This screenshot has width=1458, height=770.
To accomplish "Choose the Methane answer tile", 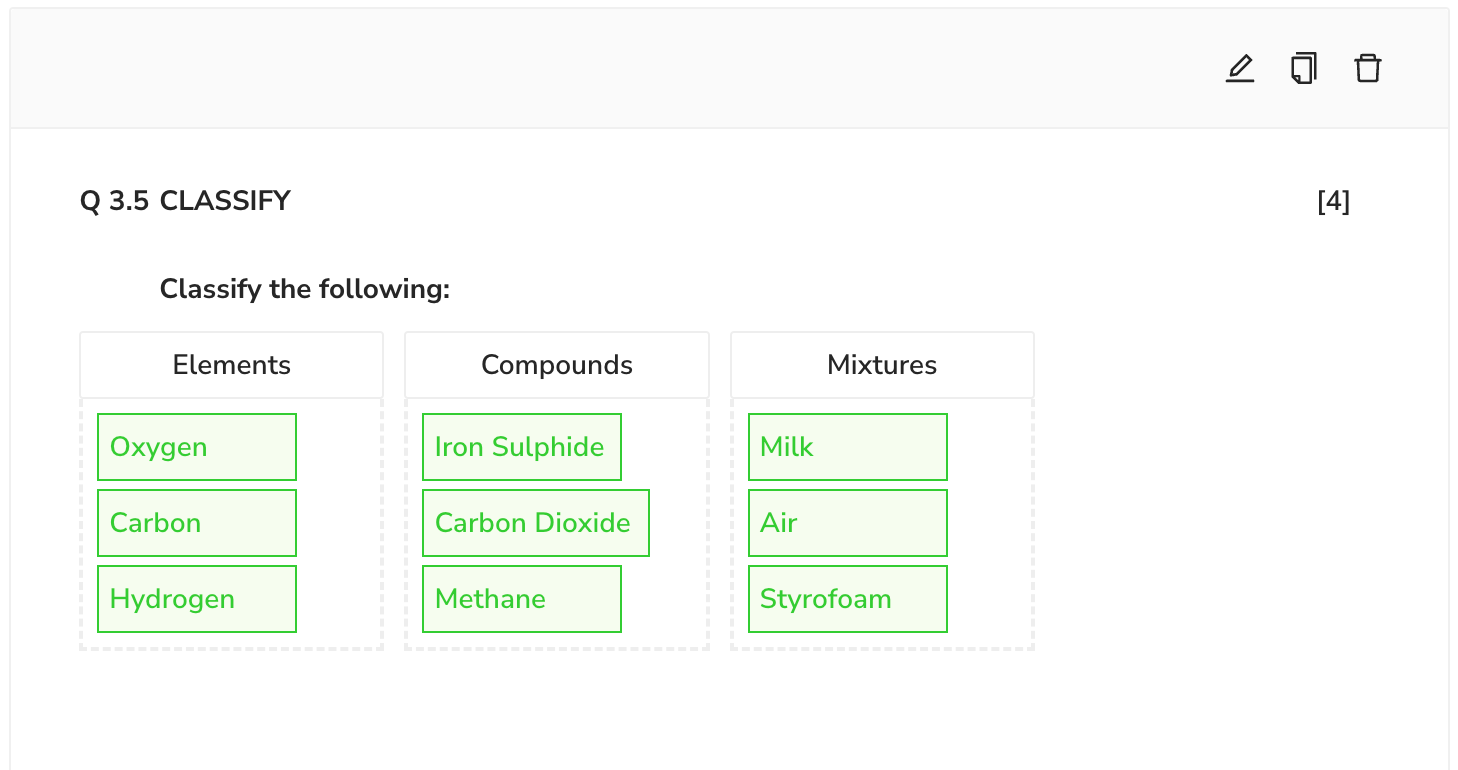I will (x=521, y=599).
